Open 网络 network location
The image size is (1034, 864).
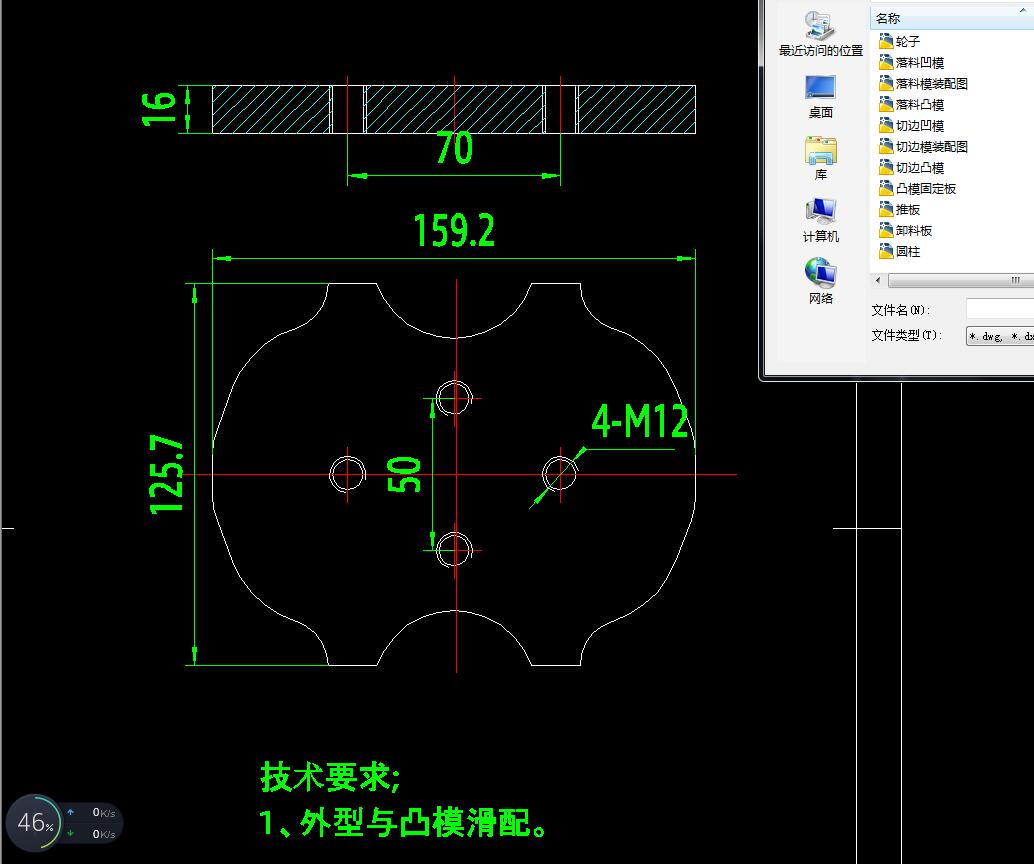tap(820, 282)
